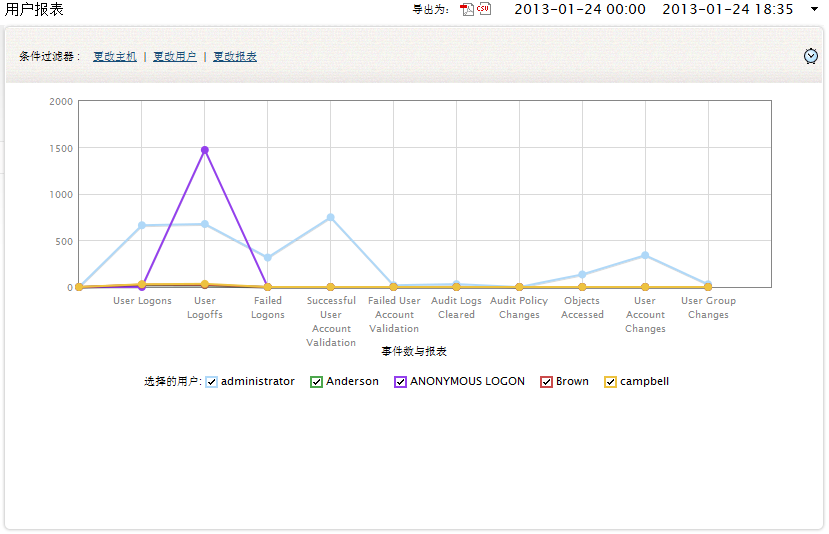
Task: Toggle campbell user checkbox
Action: (610, 382)
